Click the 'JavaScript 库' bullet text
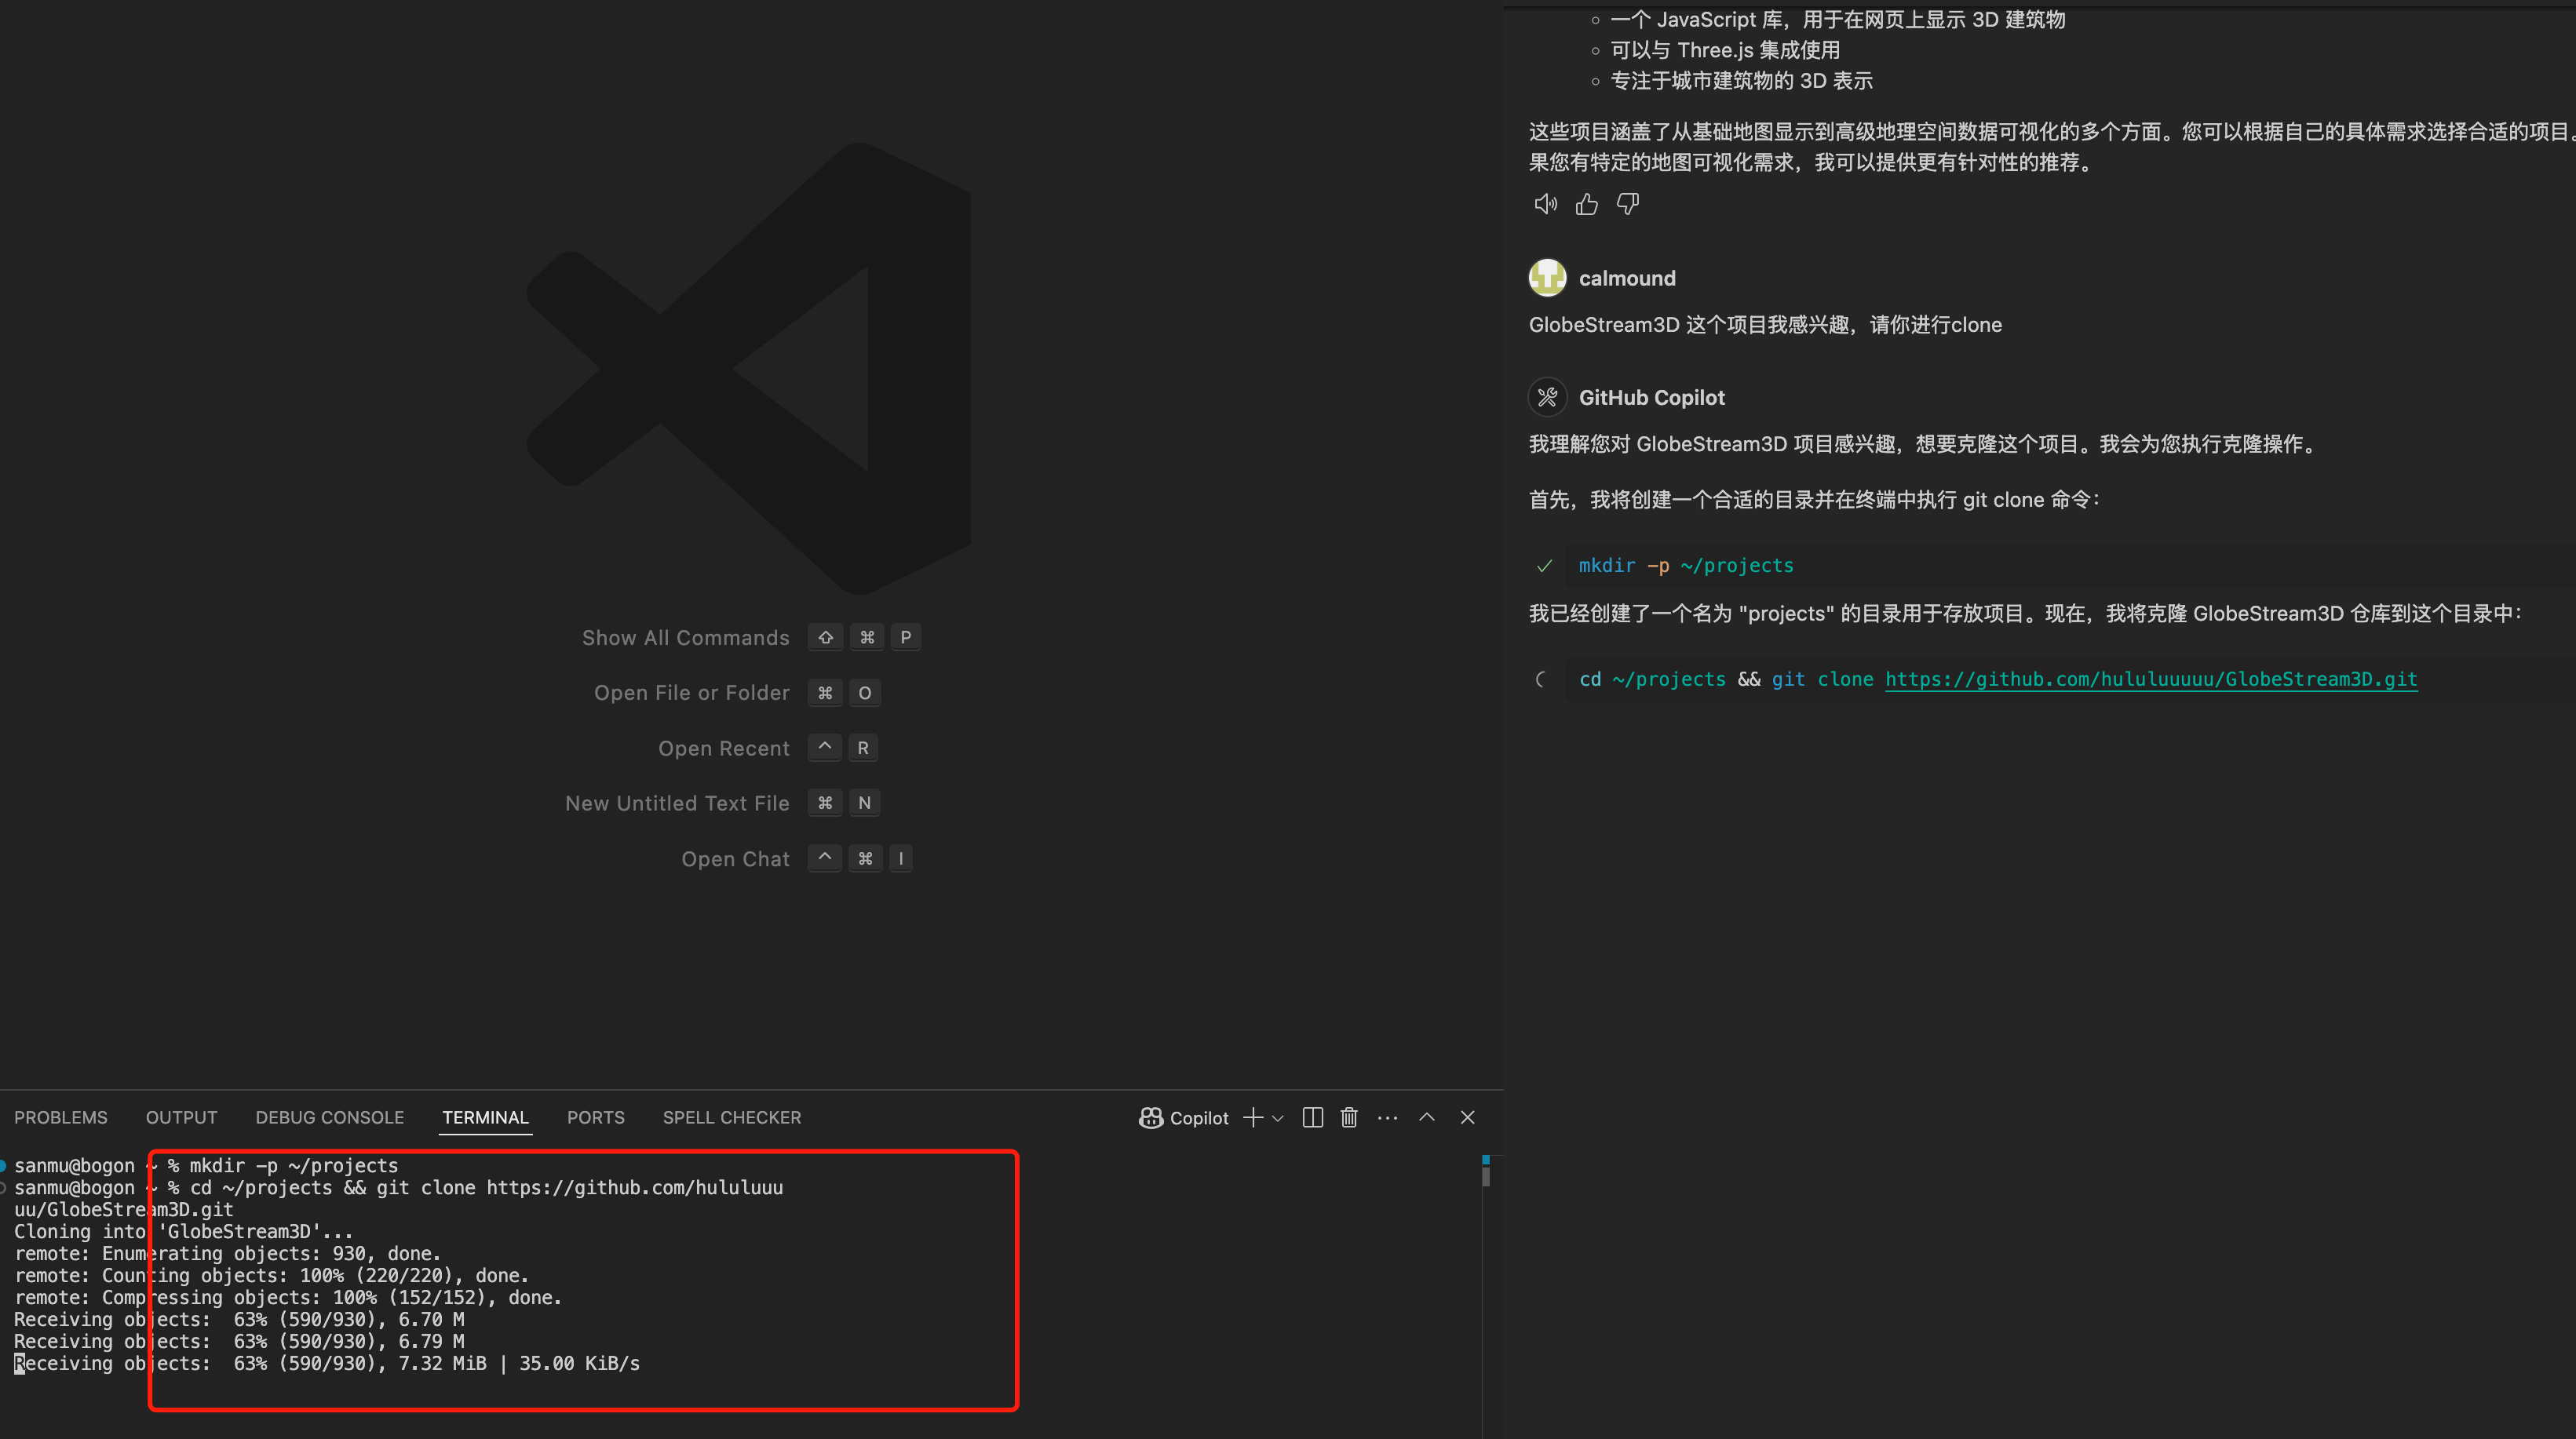 tap(1838, 20)
